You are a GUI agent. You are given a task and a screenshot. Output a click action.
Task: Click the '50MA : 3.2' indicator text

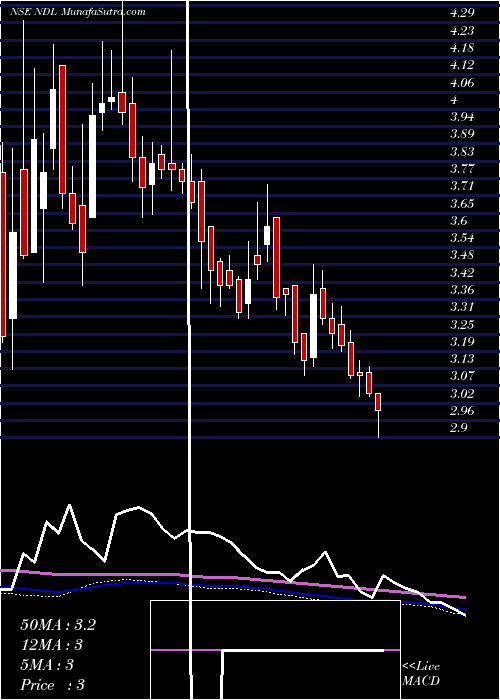pos(58,625)
